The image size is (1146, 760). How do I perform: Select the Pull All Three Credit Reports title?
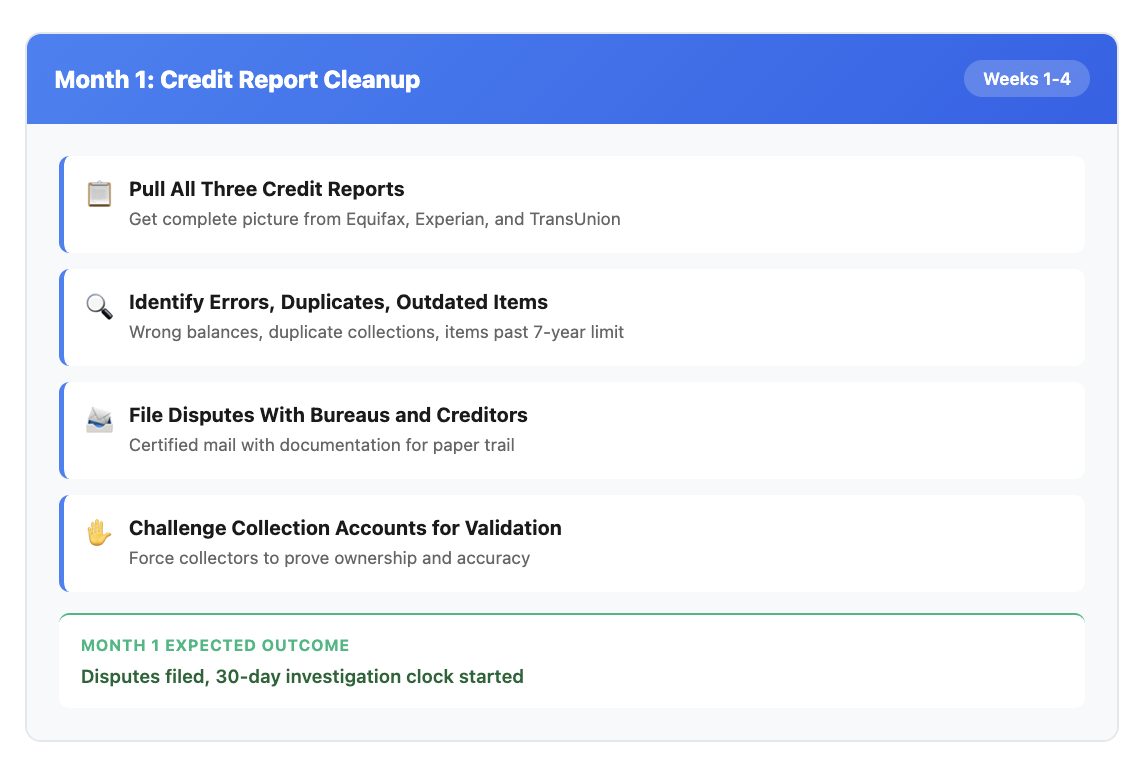(267, 189)
